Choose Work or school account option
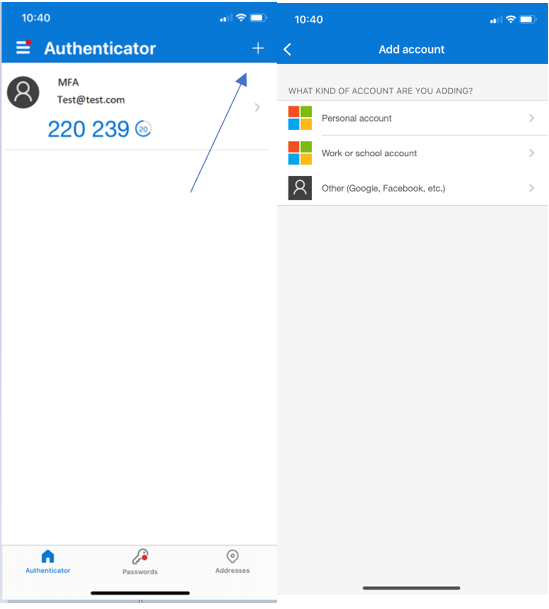The height and width of the screenshot is (609, 549). [x=412, y=153]
